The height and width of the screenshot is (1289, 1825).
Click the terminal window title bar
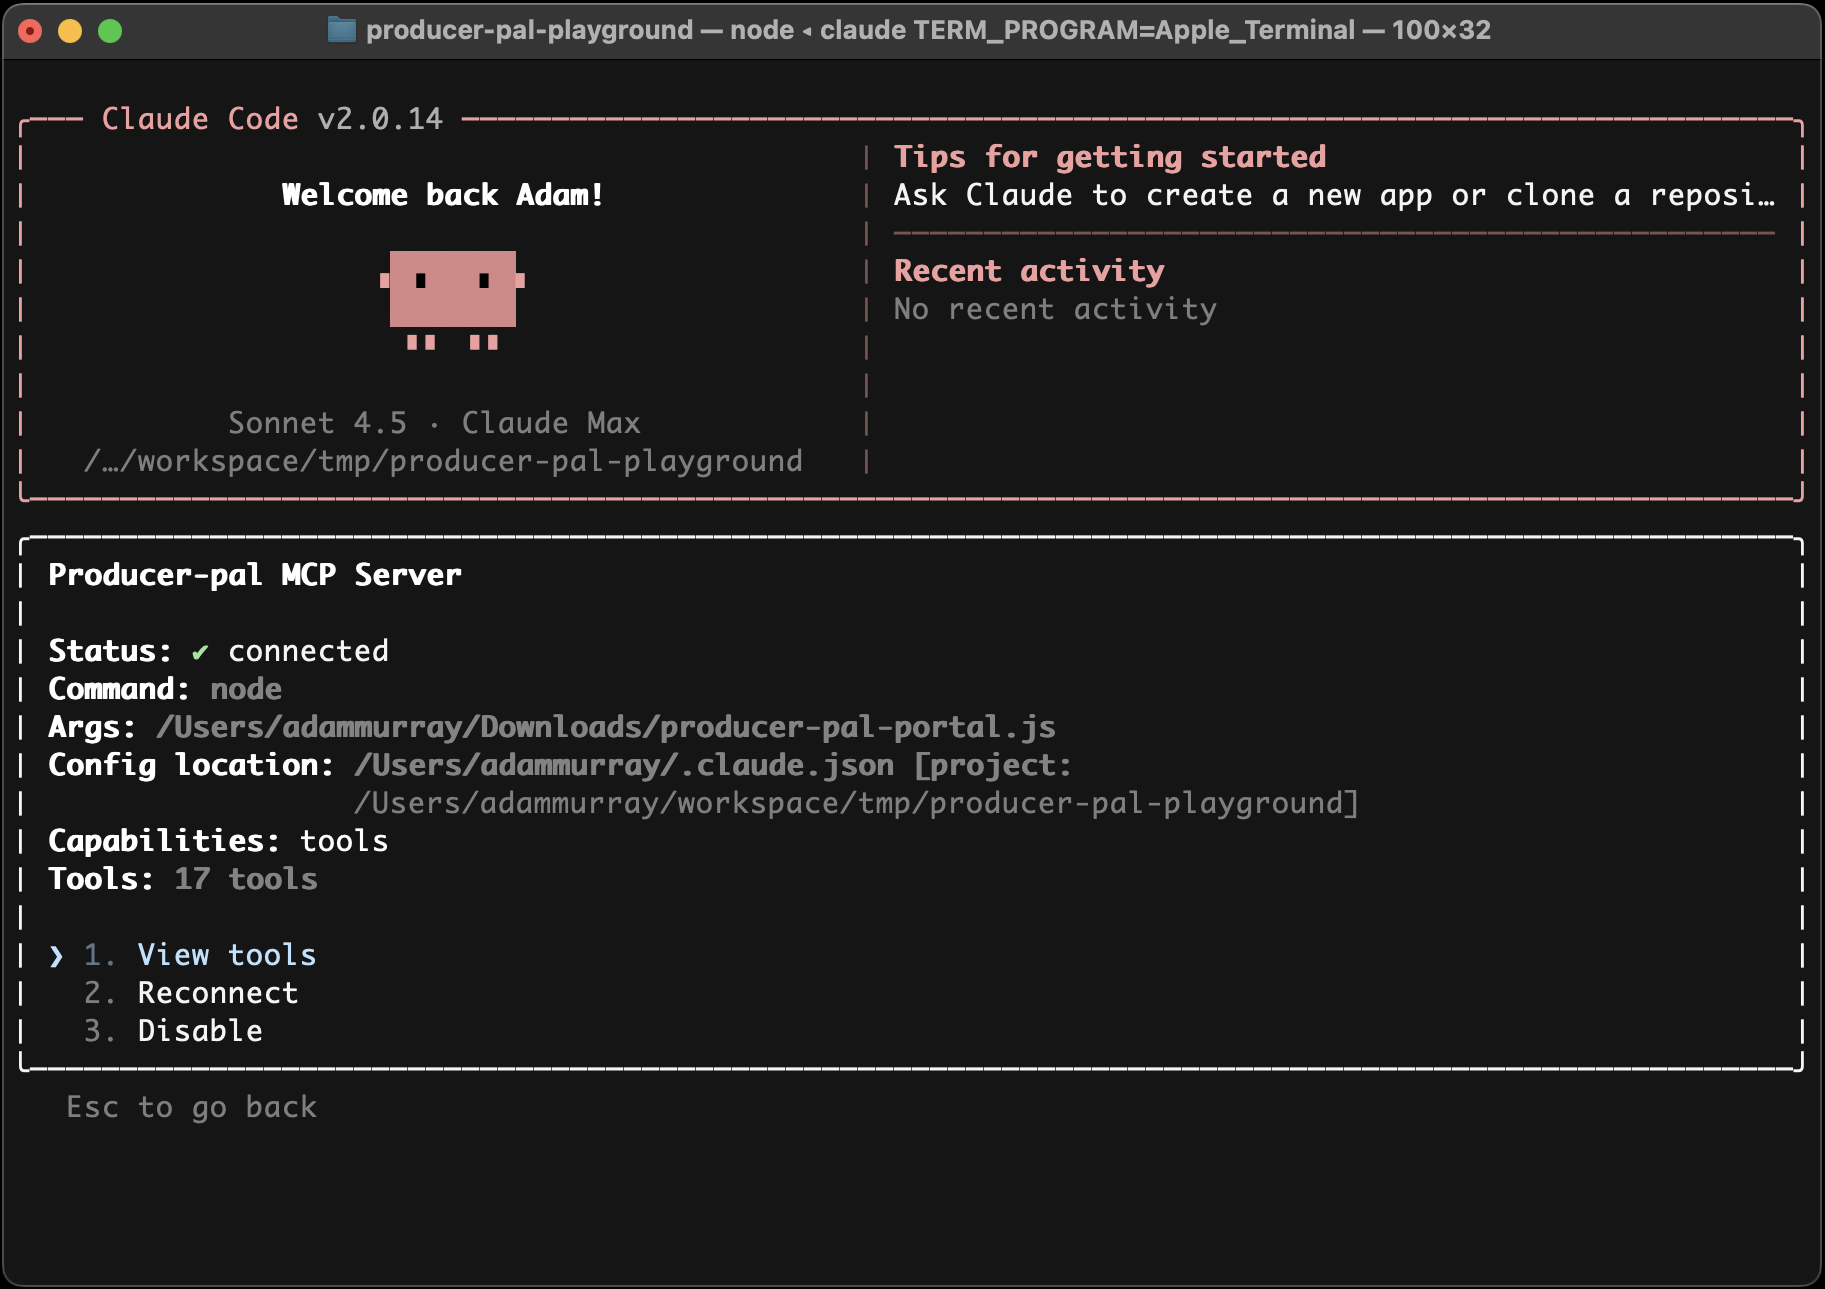910,30
